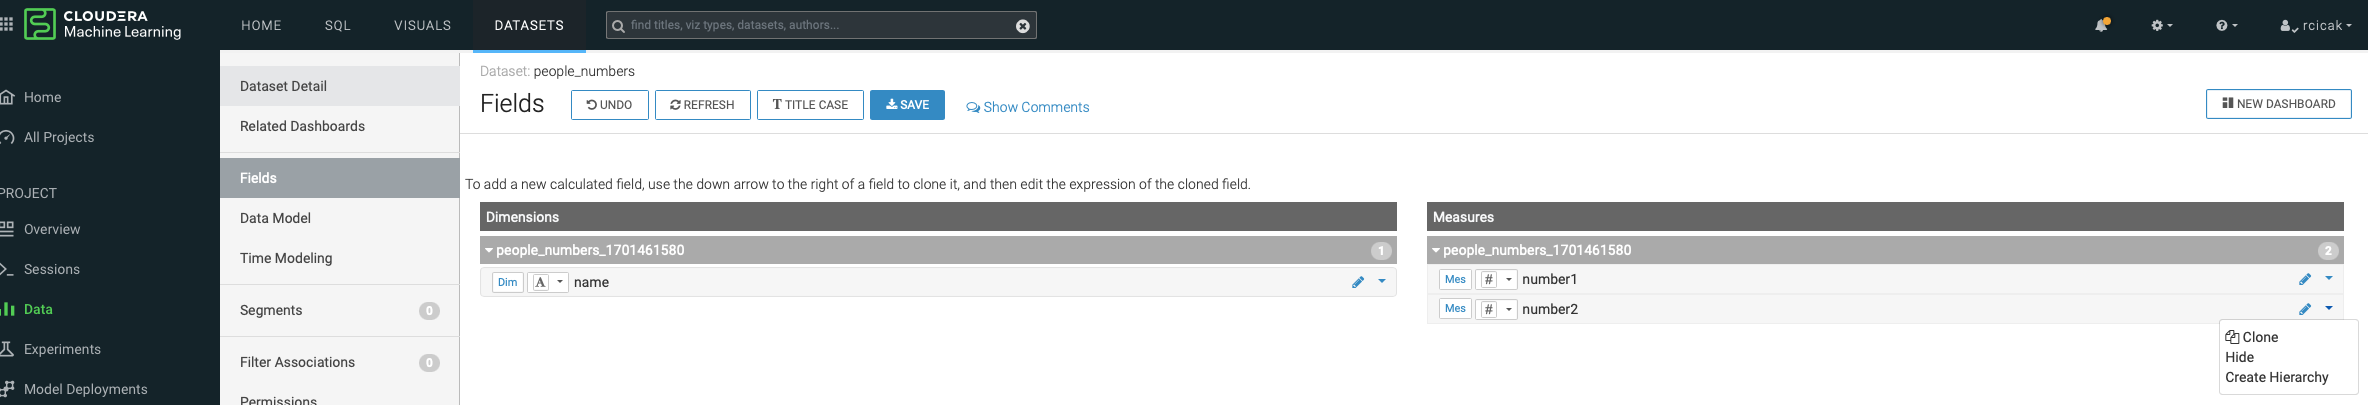Toggle the Dim badge on name field

(x=507, y=282)
